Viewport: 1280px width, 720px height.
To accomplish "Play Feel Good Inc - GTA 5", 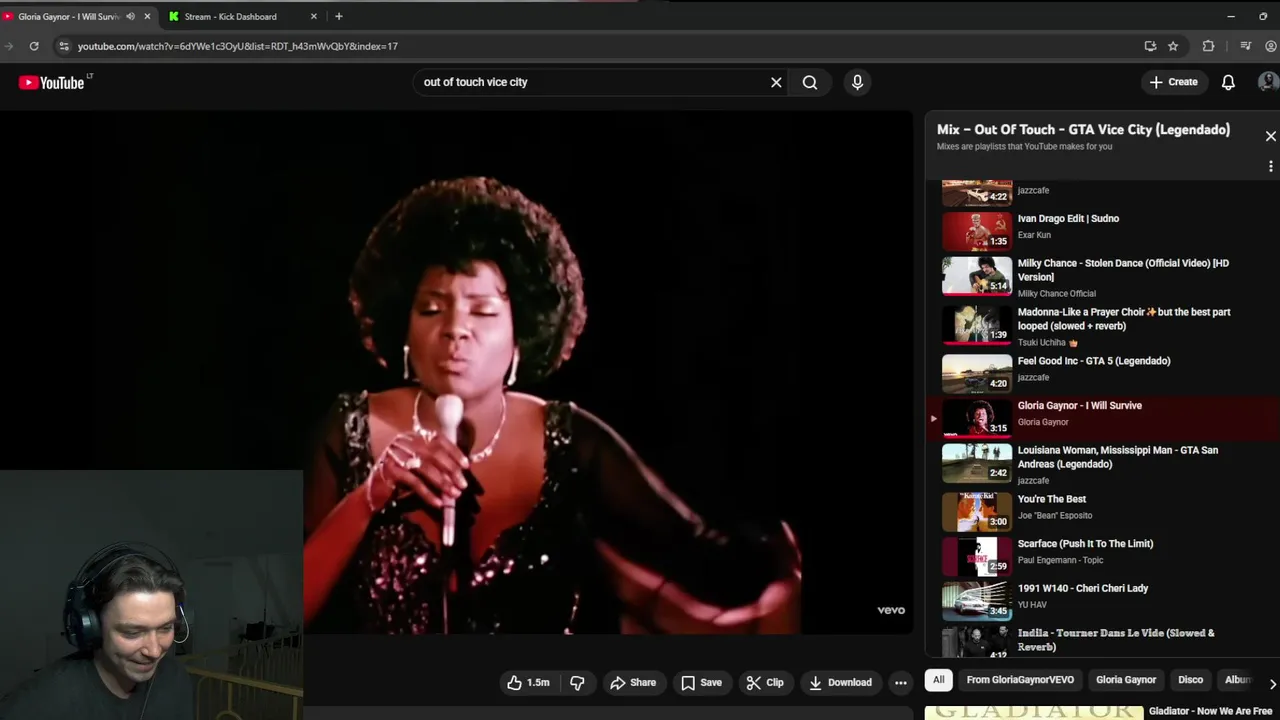I will 1093,361.
